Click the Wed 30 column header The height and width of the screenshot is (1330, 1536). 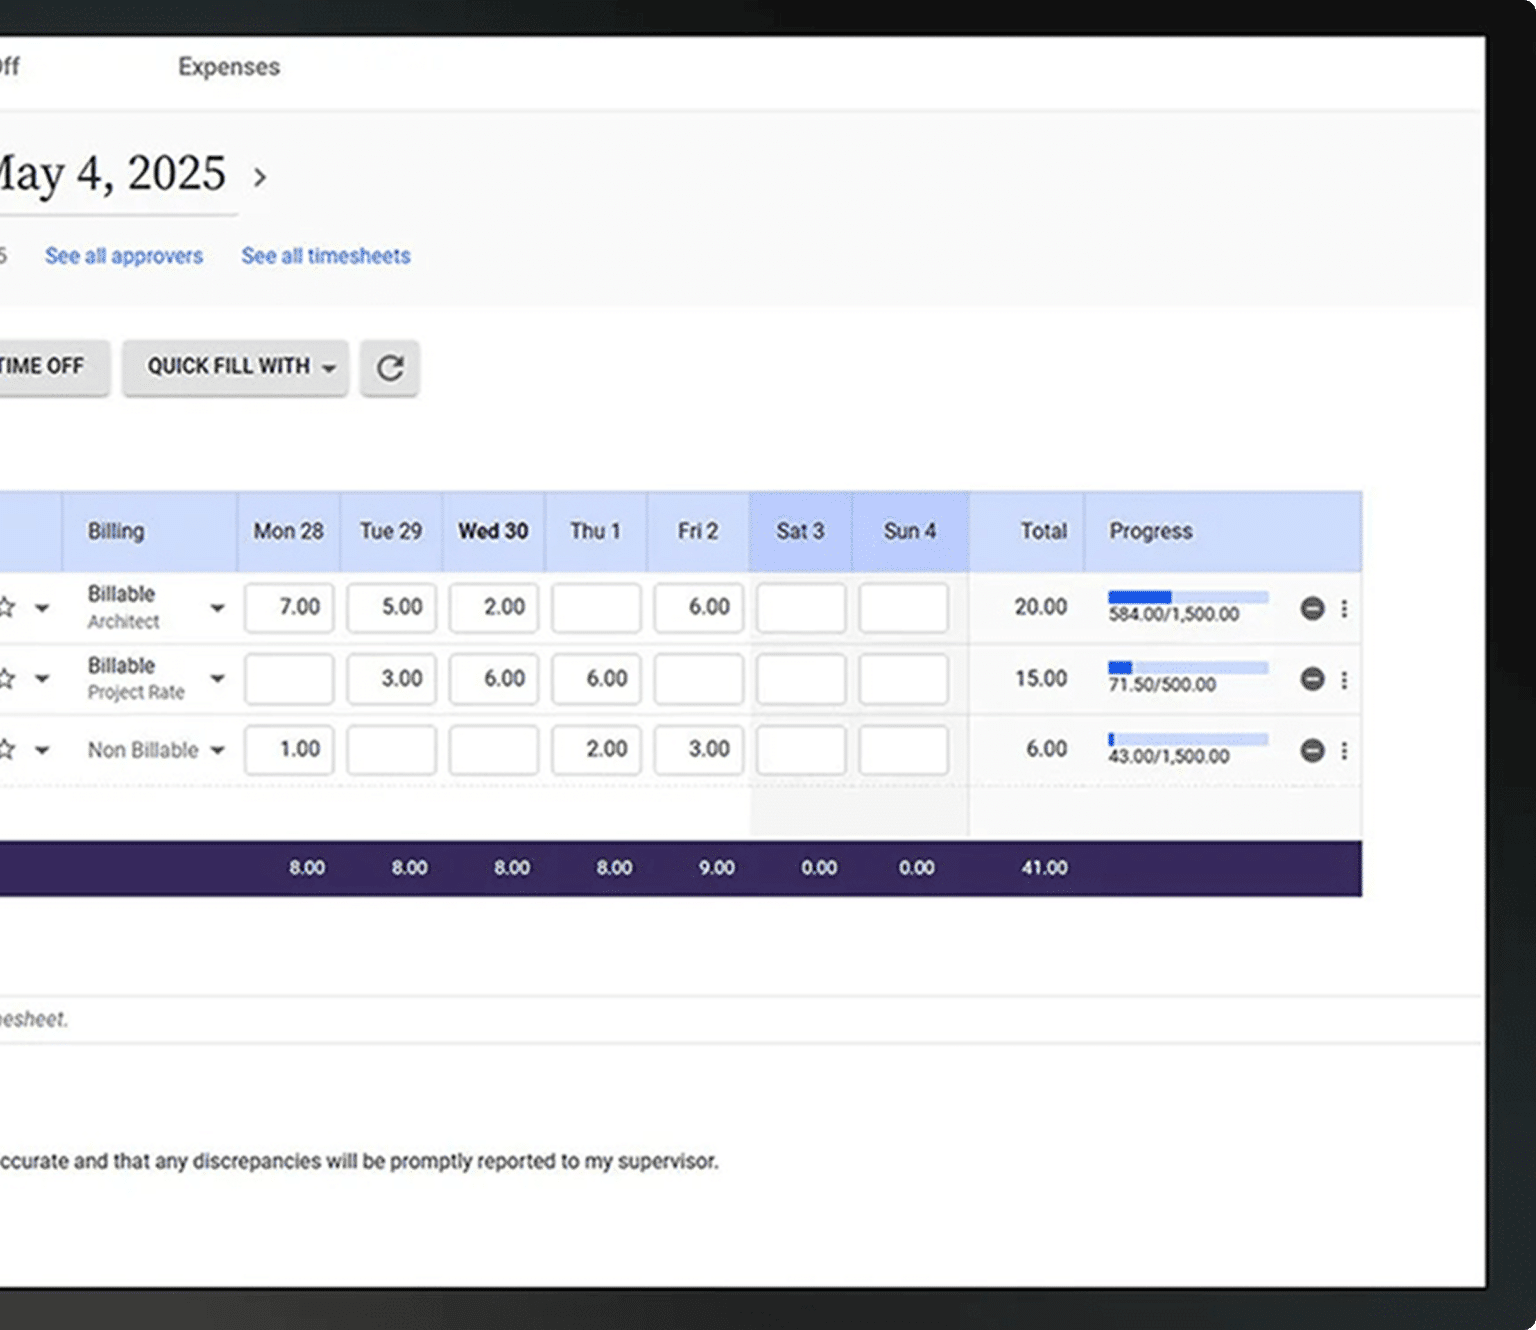pos(493,531)
